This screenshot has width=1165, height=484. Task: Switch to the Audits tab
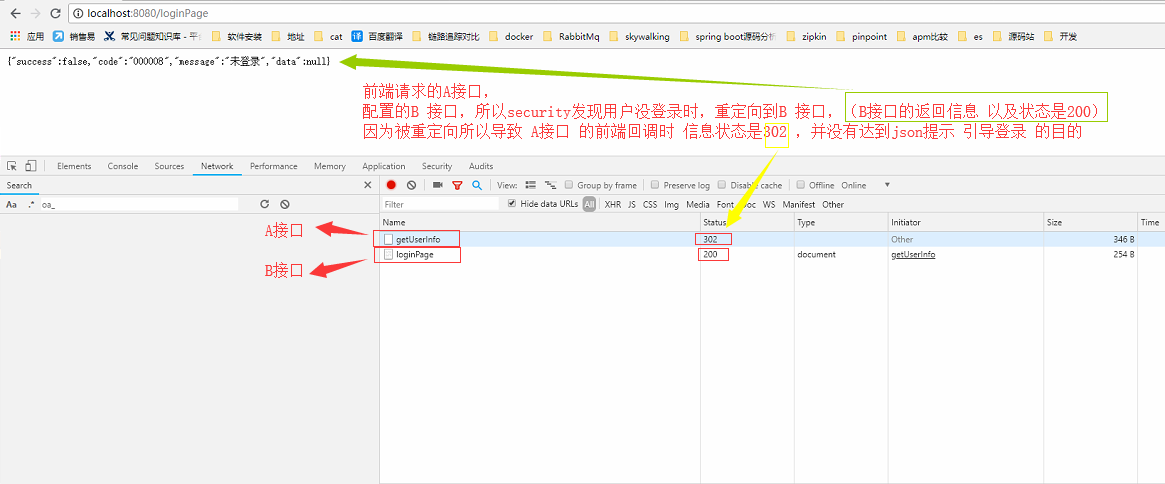coord(481,166)
